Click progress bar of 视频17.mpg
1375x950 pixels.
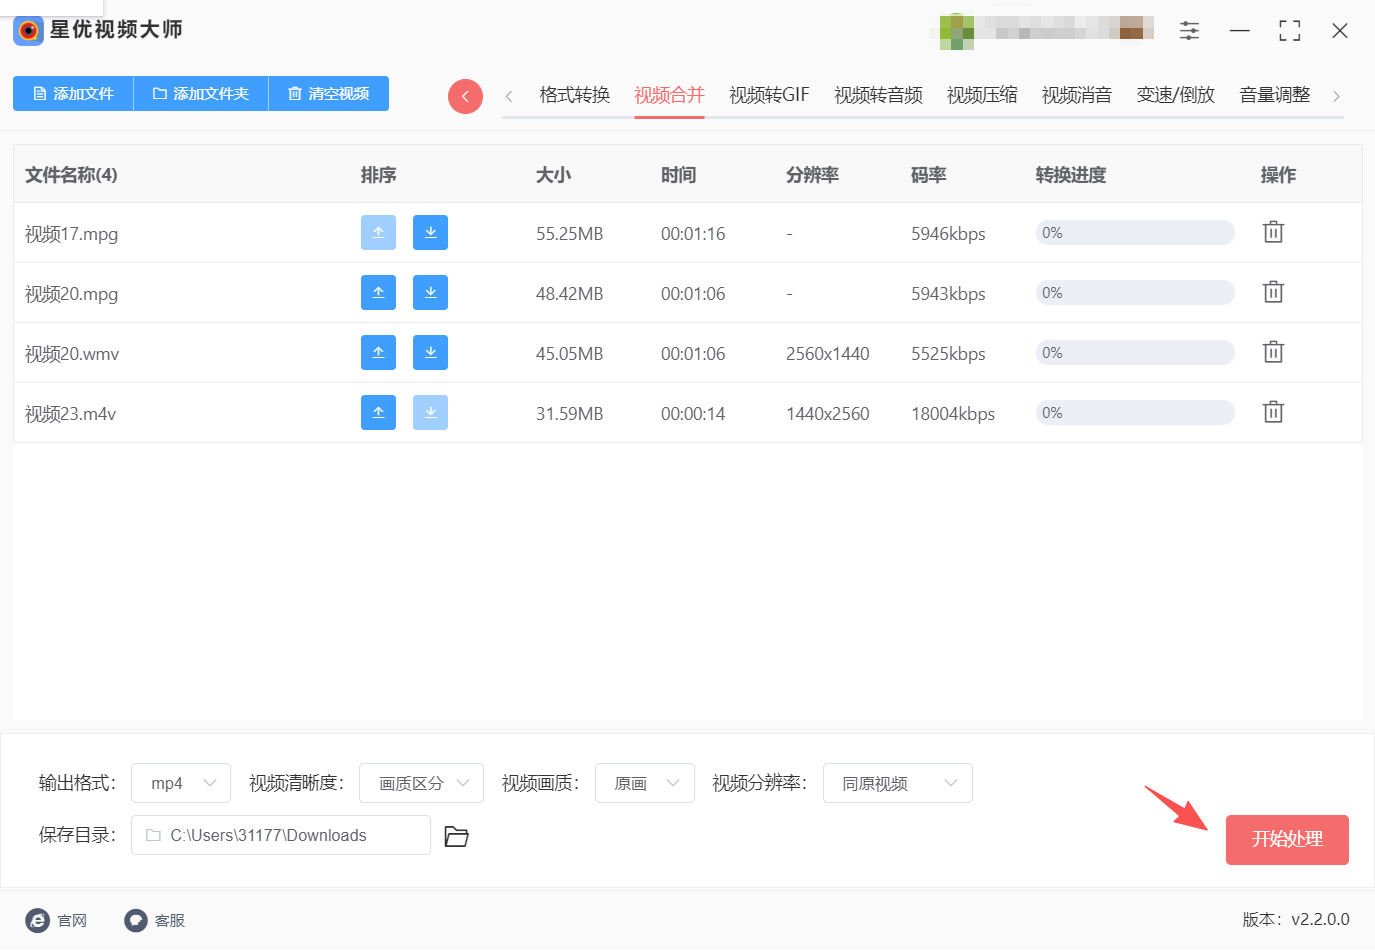(1135, 233)
